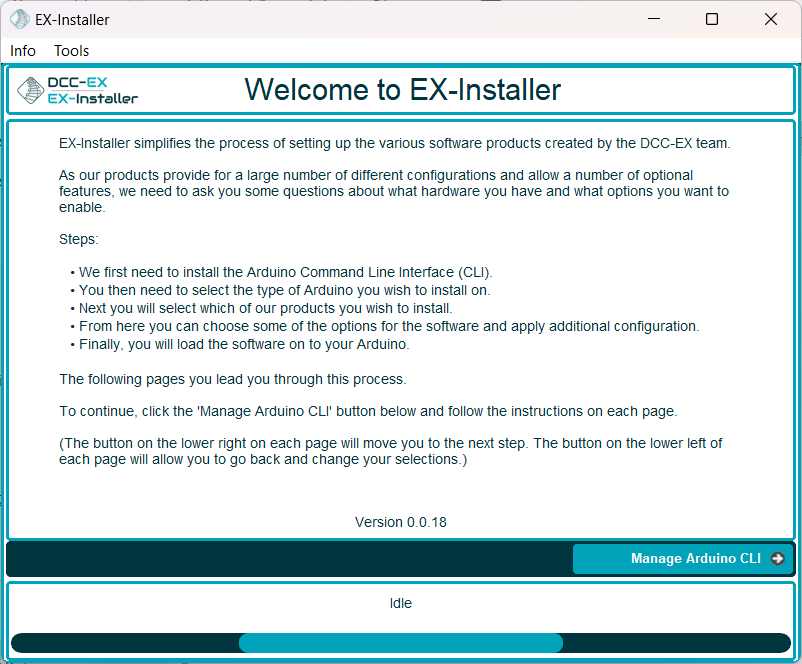Image resolution: width=802 pixels, height=664 pixels.
Task: Click the 'To continue, click' instruction line
Action: pyautogui.click(x=367, y=411)
